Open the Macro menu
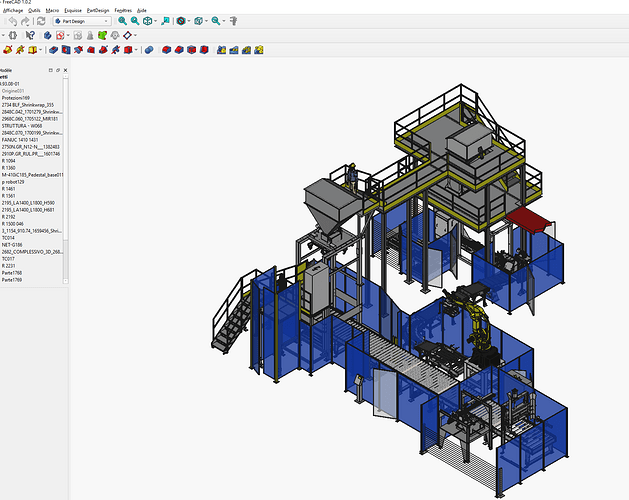This screenshot has width=629, height=500. (x=52, y=10)
